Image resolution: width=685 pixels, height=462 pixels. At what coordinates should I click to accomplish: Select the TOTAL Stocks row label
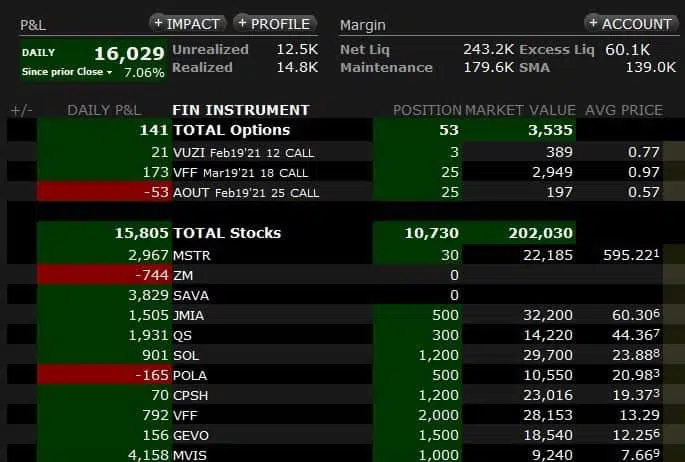click(227, 233)
